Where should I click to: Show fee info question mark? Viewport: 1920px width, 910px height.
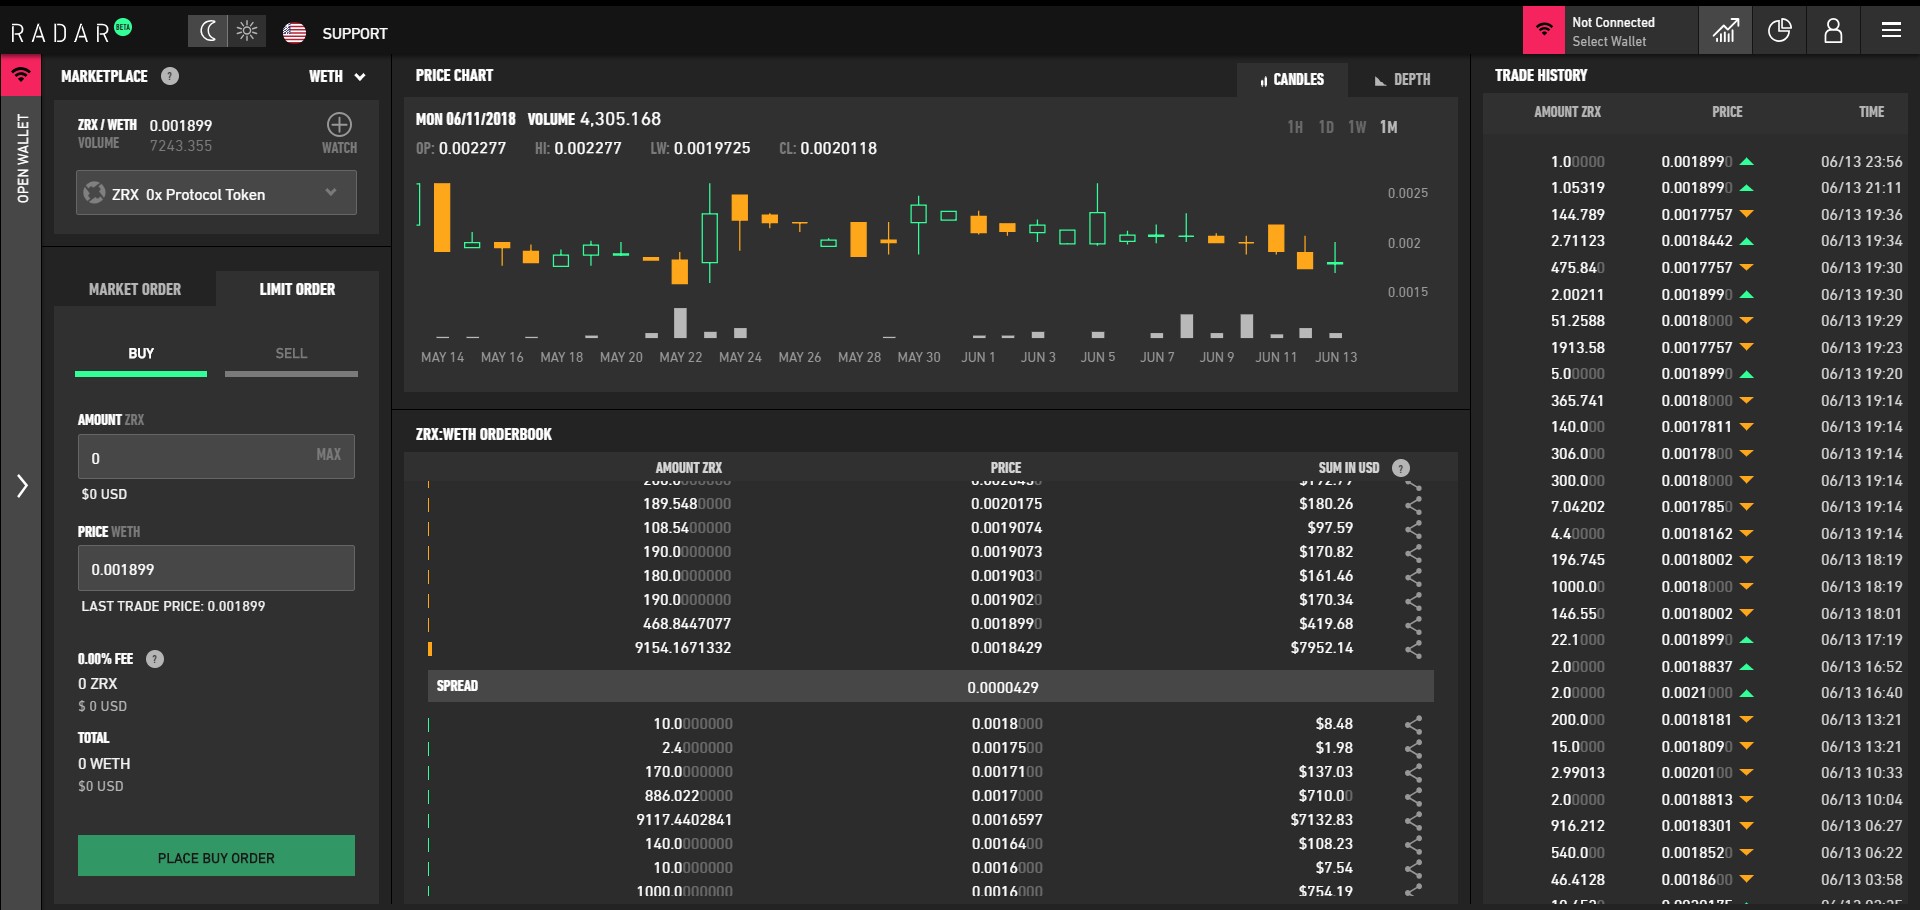(x=155, y=659)
